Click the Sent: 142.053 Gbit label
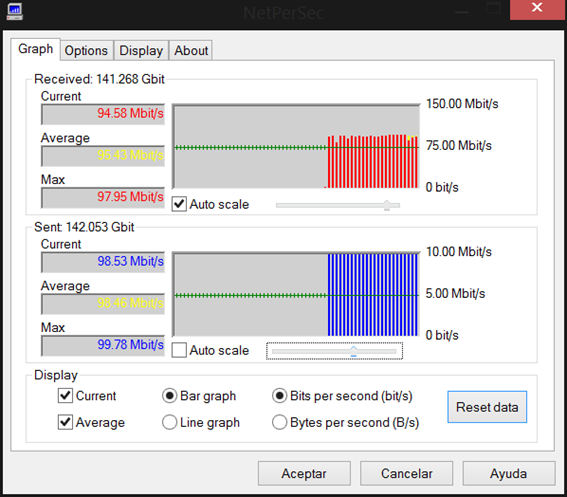 click(84, 227)
